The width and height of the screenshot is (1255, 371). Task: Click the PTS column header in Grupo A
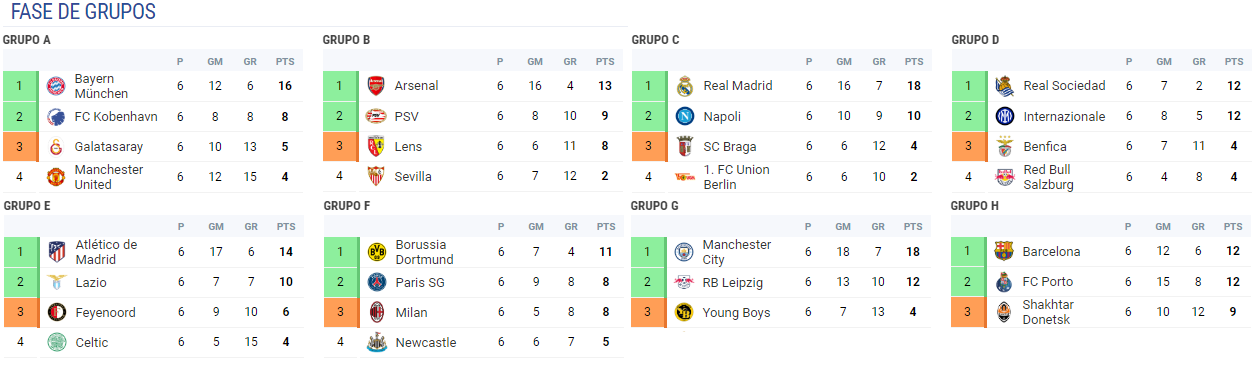[x=285, y=61]
